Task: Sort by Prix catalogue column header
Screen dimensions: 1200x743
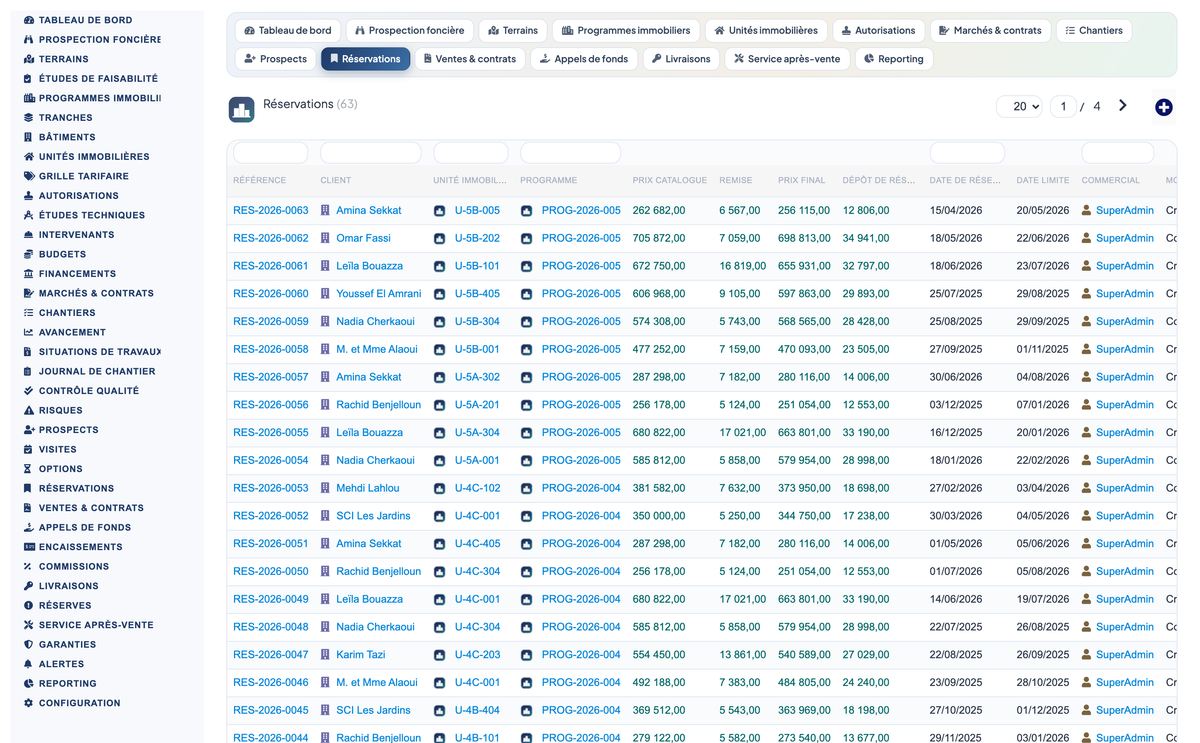Action: pos(670,181)
